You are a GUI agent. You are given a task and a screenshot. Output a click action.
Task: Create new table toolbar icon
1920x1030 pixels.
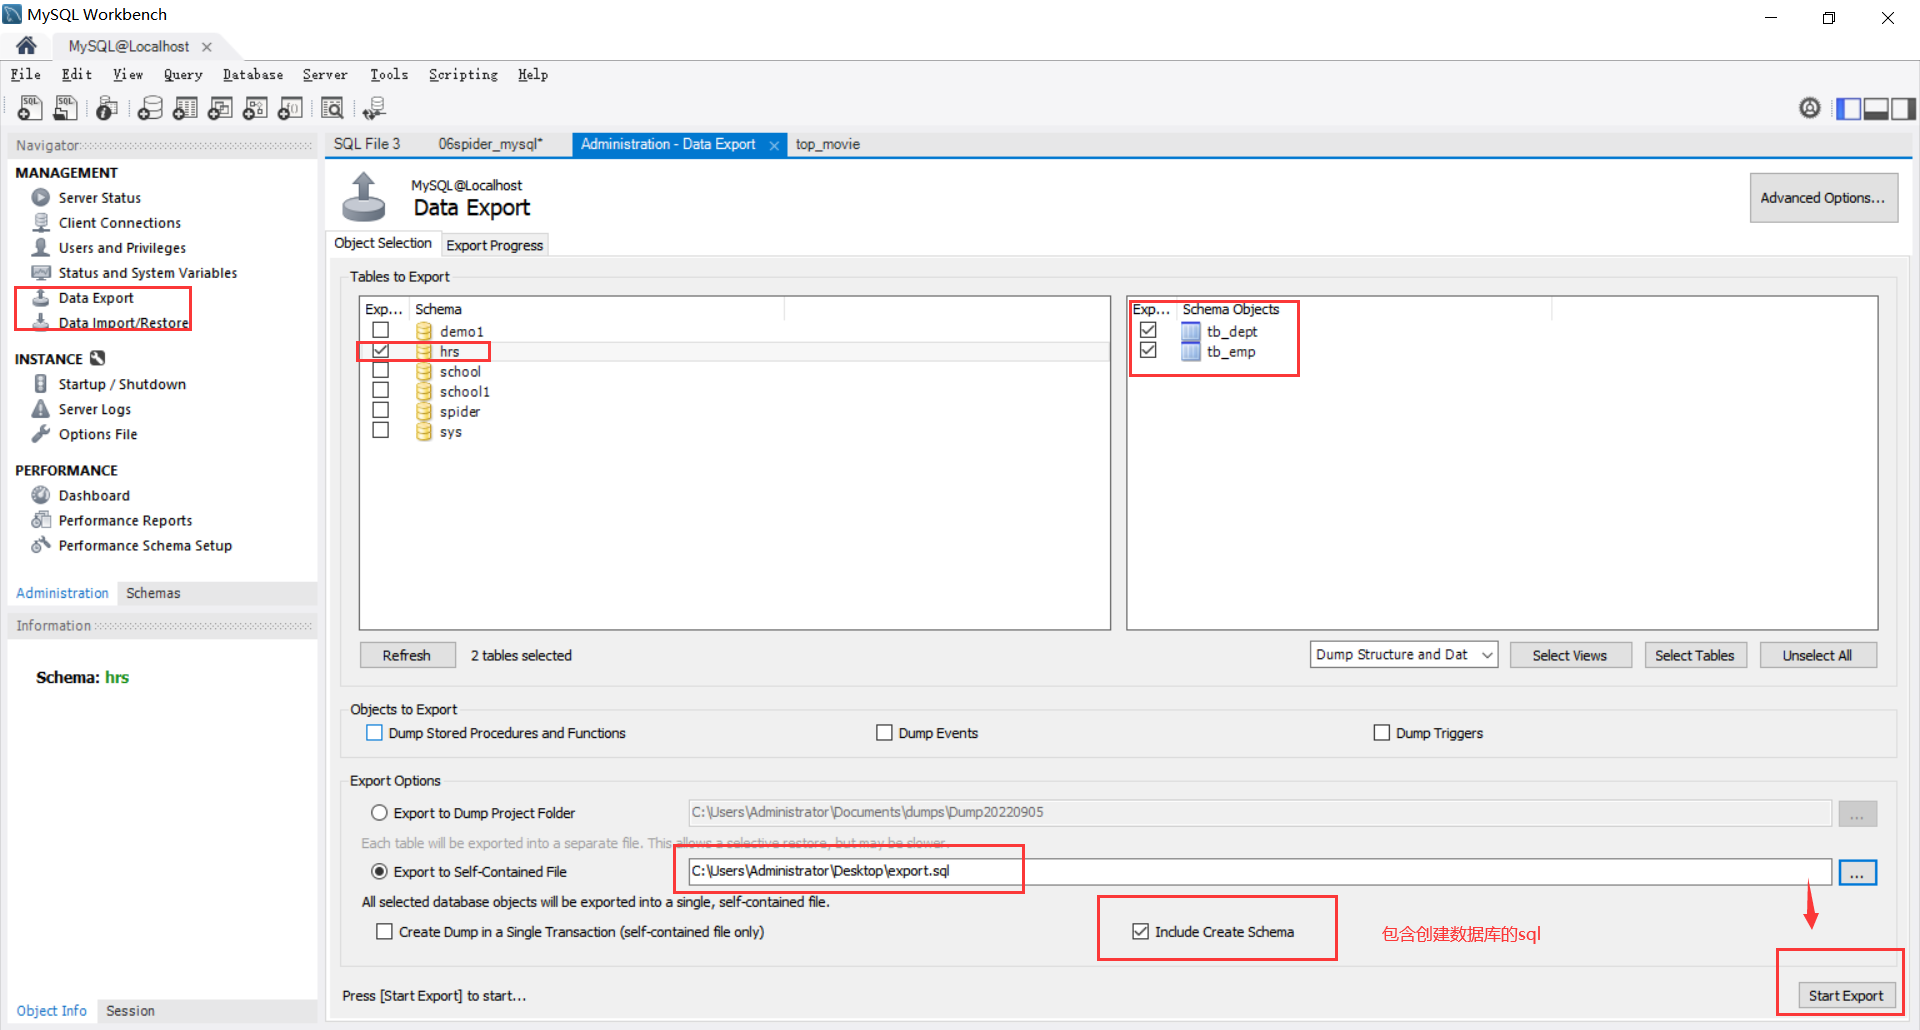pyautogui.click(x=185, y=108)
